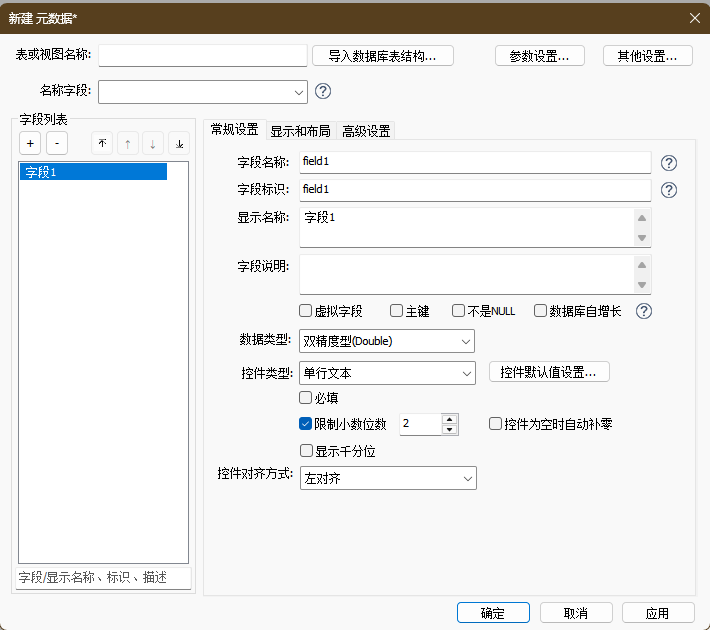Check the 显示千分位 option
The width and height of the screenshot is (710, 630).
pyautogui.click(x=307, y=451)
